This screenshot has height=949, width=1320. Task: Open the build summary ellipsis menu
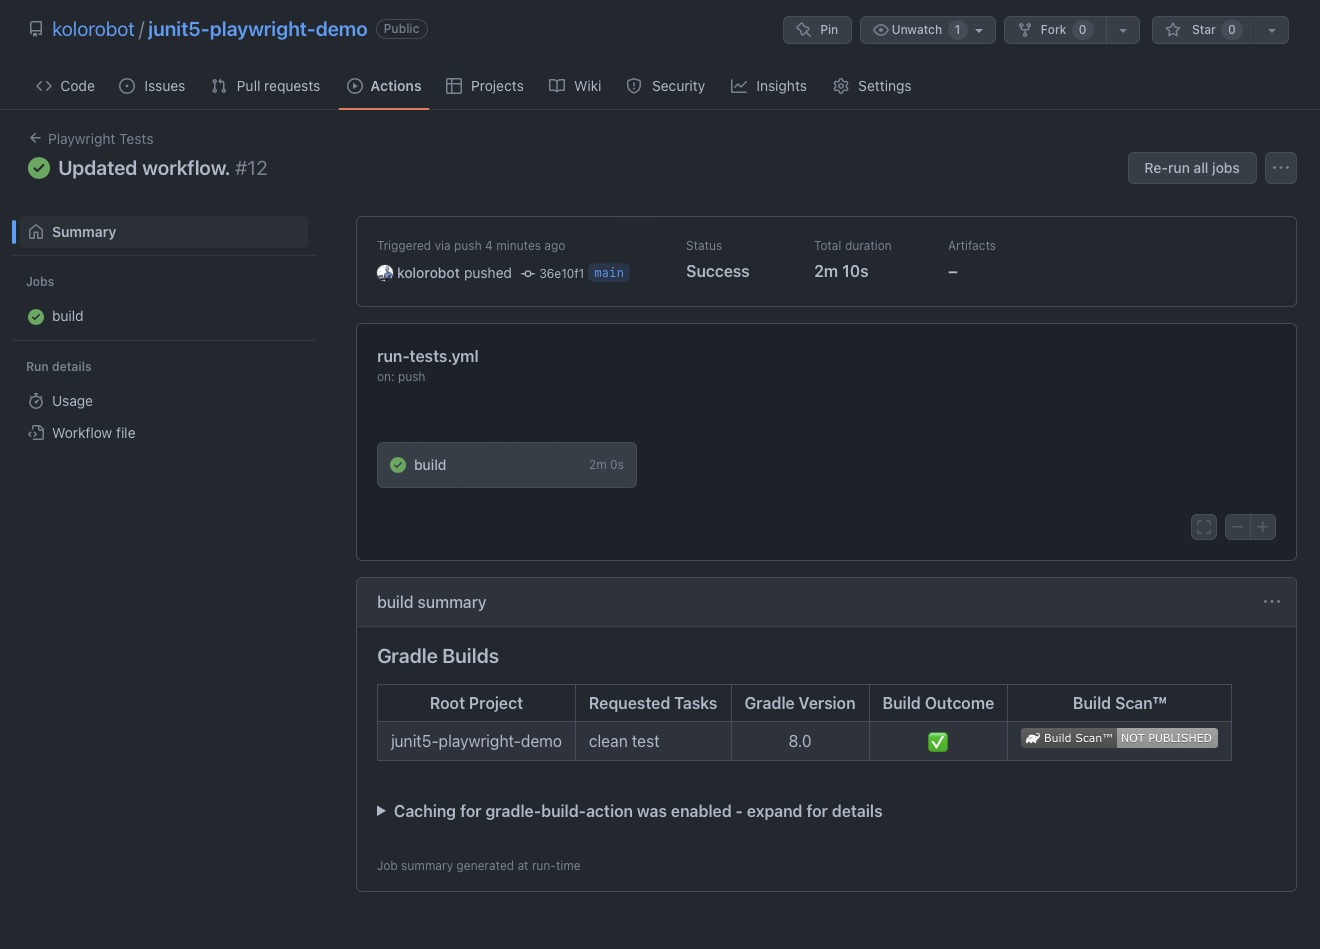1272,602
